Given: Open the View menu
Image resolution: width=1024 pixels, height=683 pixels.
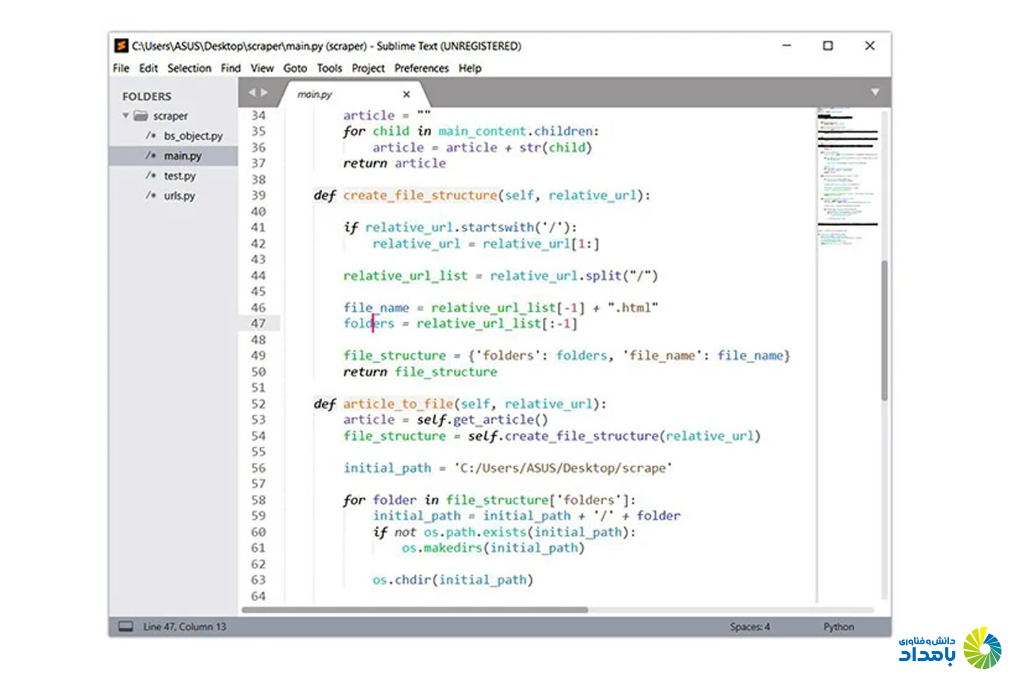Looking at the screenshot, I should point(262,68).
